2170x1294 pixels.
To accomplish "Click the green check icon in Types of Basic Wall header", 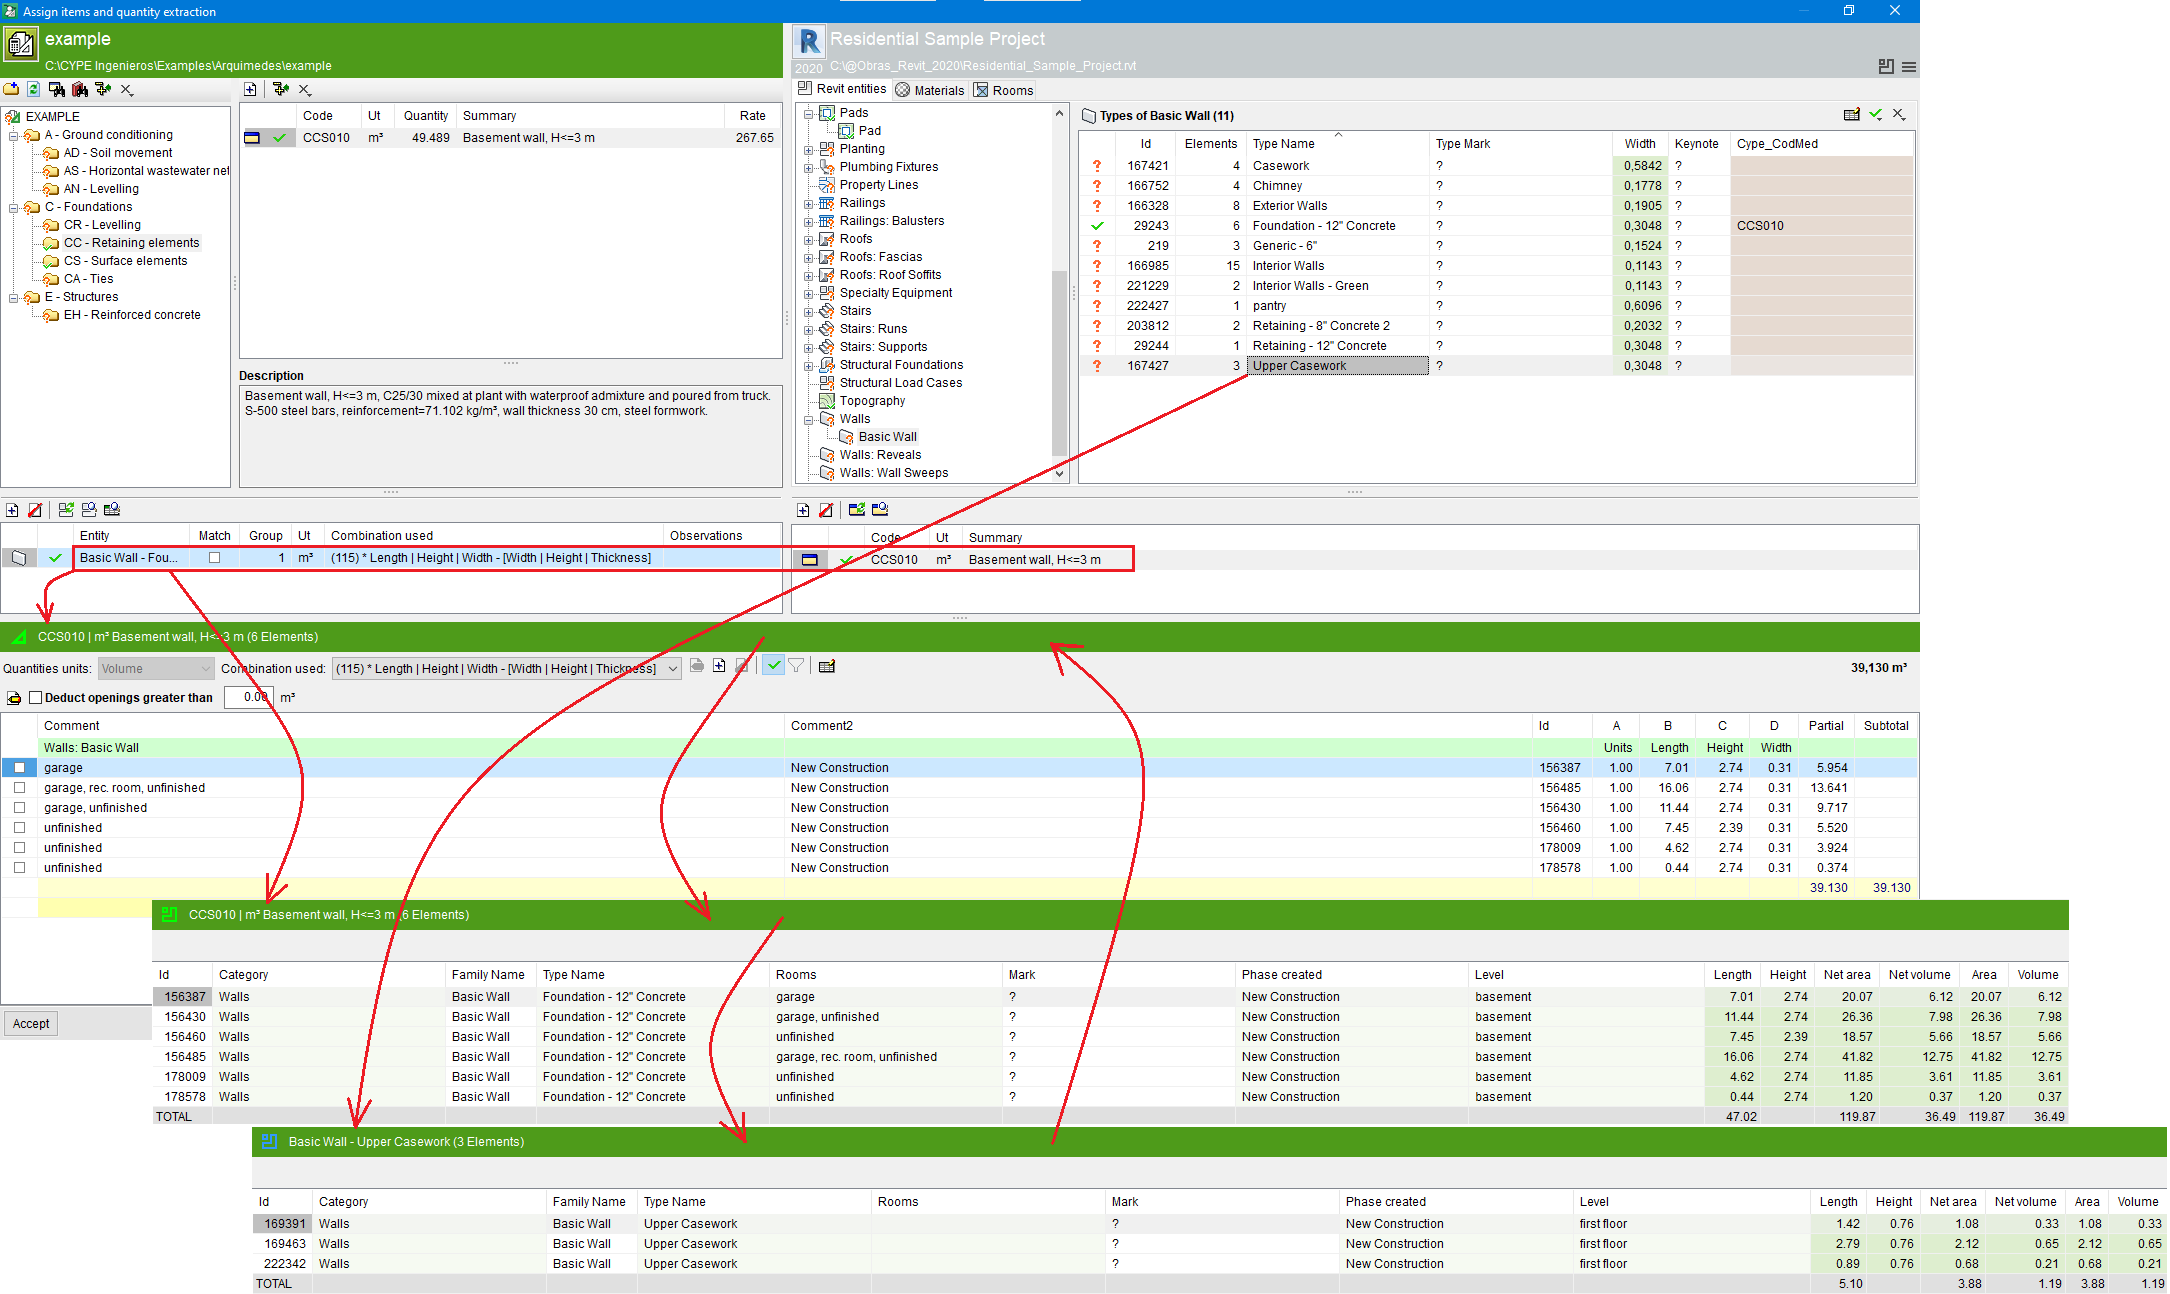I will [x=1876, y=115].
